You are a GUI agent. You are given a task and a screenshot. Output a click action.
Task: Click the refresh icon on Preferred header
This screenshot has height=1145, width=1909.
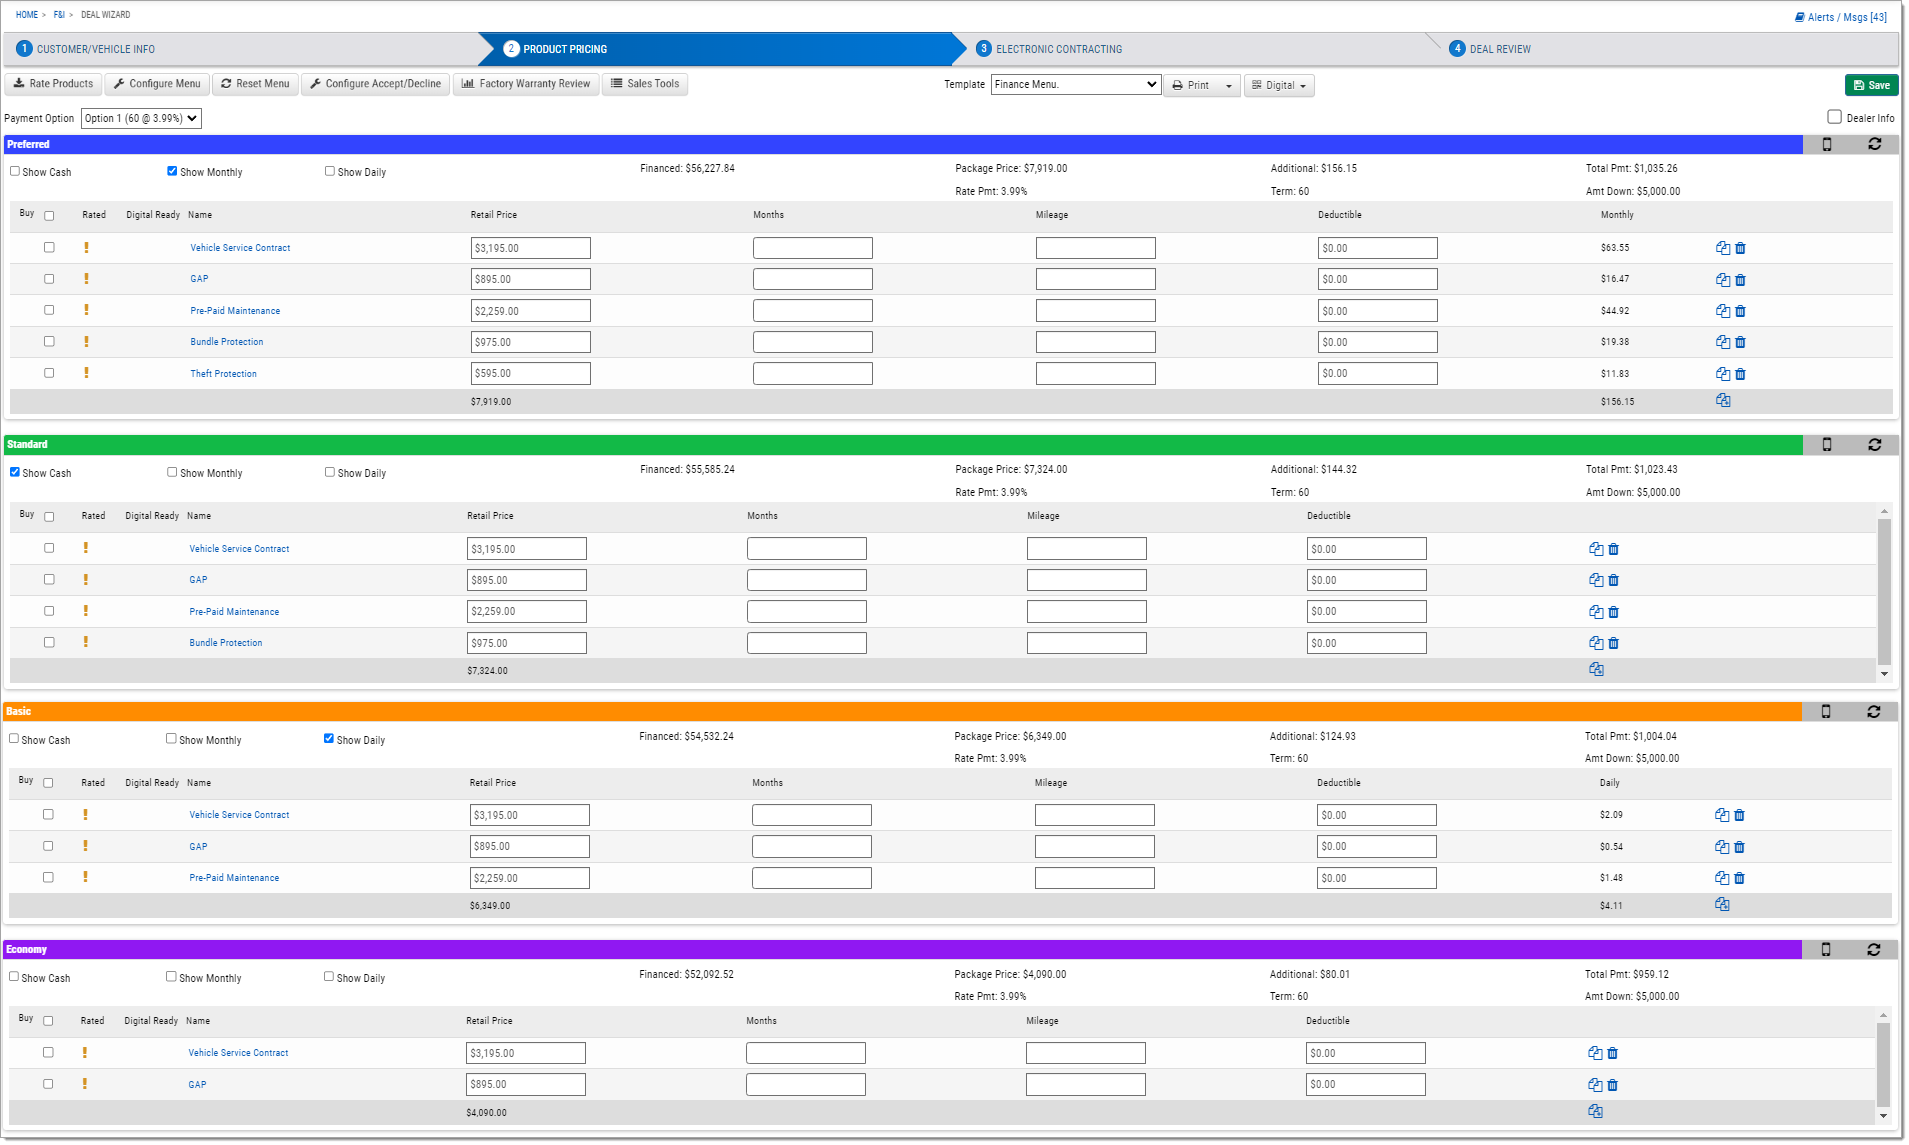(x=1874, y=144)
